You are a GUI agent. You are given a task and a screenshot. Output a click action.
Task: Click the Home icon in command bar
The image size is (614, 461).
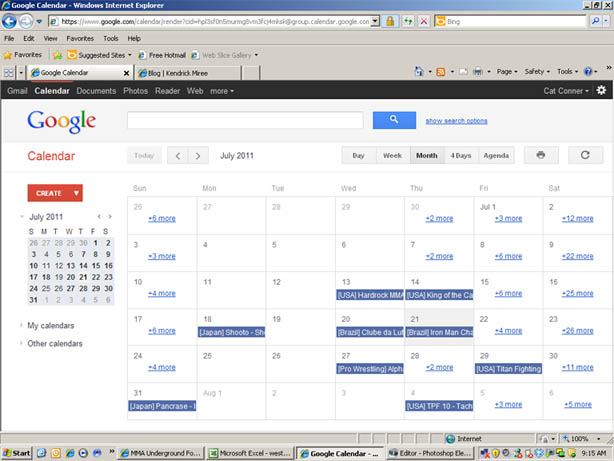point(419,72)
